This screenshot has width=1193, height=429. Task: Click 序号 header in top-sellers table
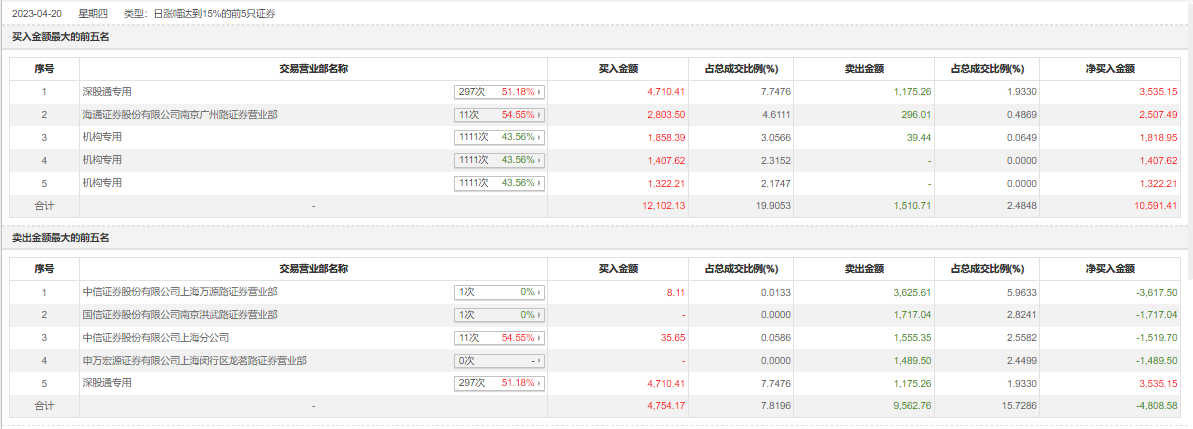[44, 269]
